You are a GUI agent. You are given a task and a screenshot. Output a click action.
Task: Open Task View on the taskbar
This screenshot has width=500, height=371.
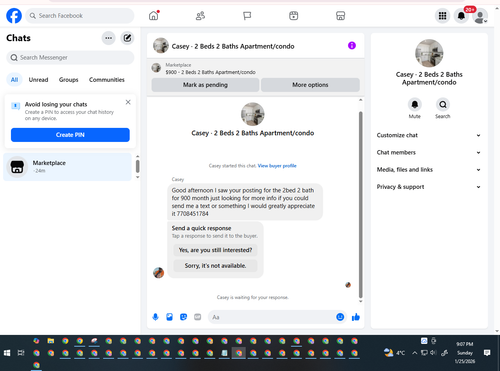pos(21,353)
